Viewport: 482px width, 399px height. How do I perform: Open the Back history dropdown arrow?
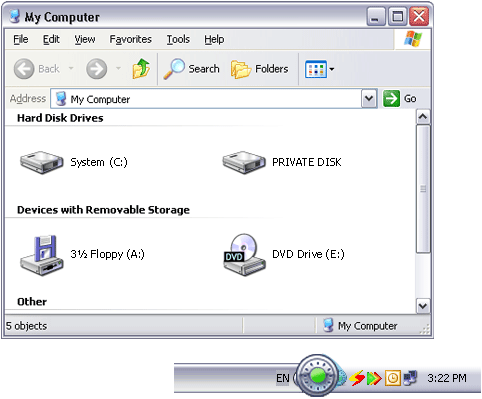pyautogui.click(x=71, y=68)
